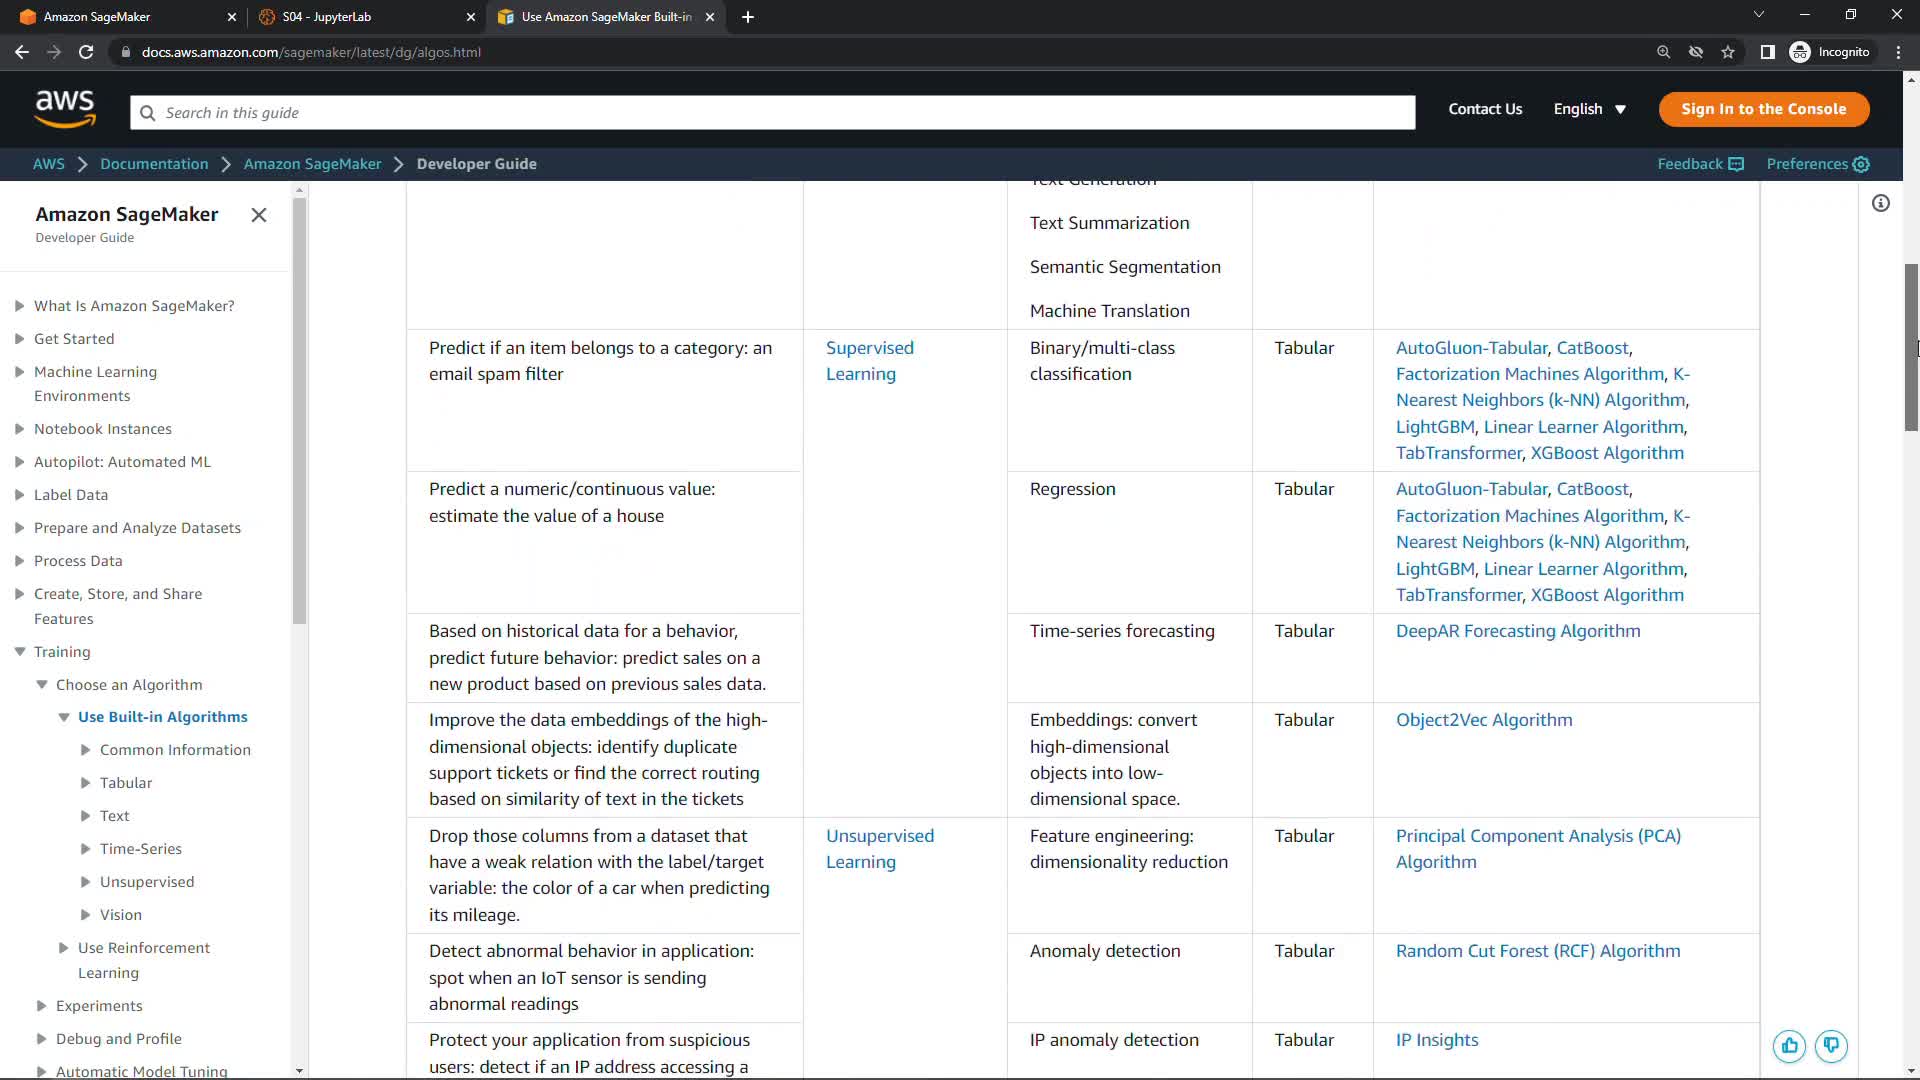Click the main page vertical scrollbar thumb
This screenshot has height=1080, width=1920.
pos(1911,347)
